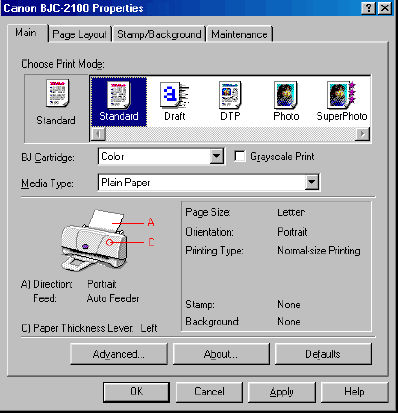Image resolution: width=398 pixels, height=413 pixels.
Task: Open the BJ Cartridge dropdown arrow
Action: click(217, 156)
